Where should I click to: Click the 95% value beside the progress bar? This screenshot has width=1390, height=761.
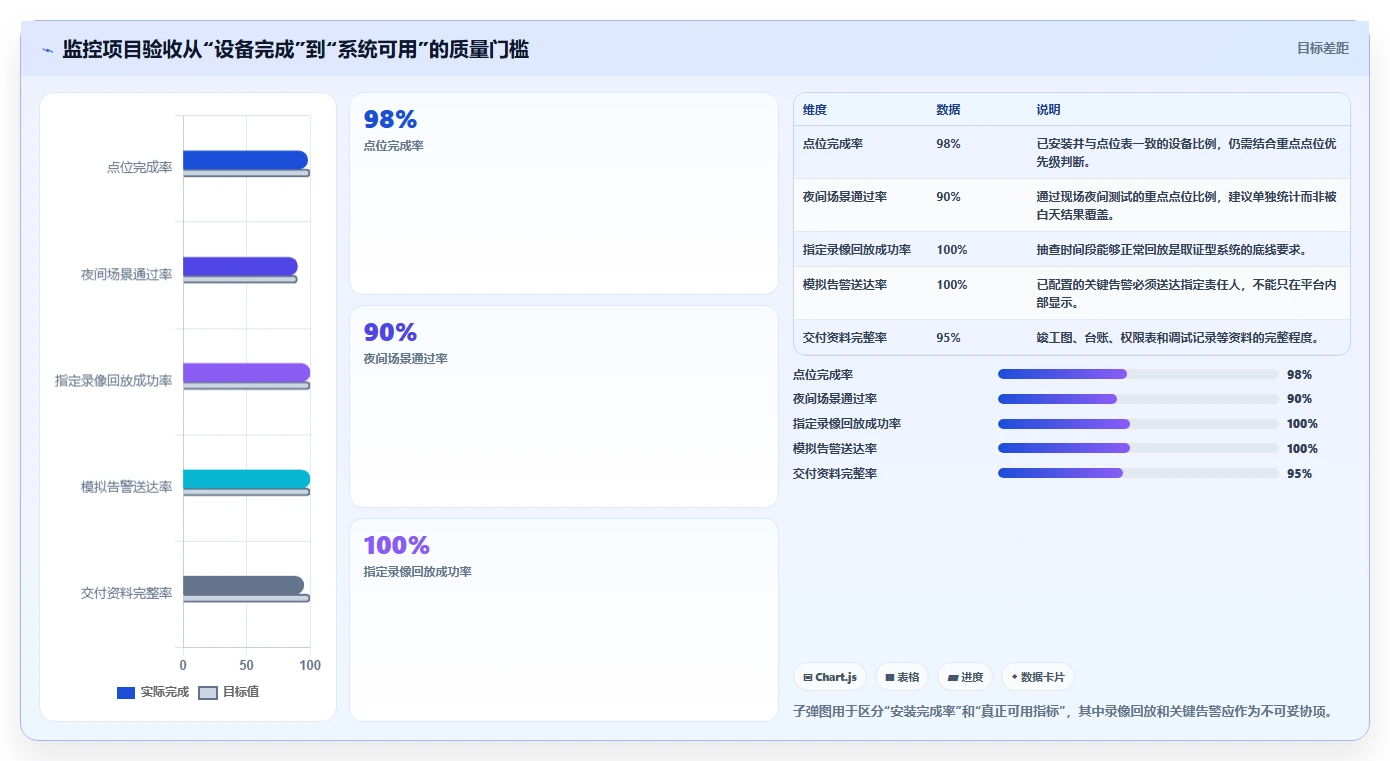coord(1299,474)
